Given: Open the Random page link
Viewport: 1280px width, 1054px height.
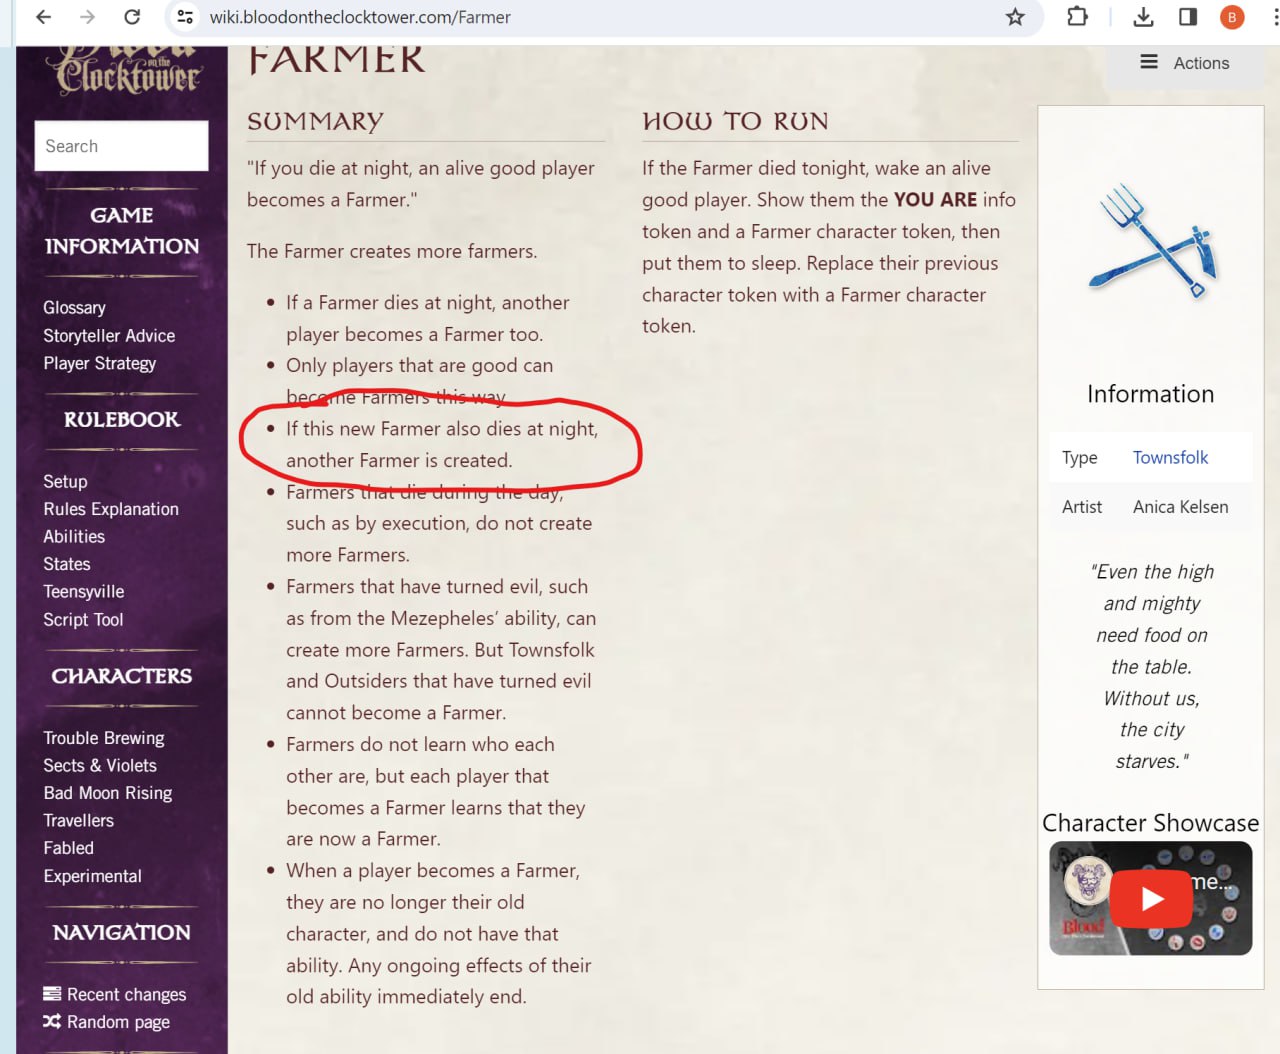Looking at the screenshot, I should (x=107, y=1022).
